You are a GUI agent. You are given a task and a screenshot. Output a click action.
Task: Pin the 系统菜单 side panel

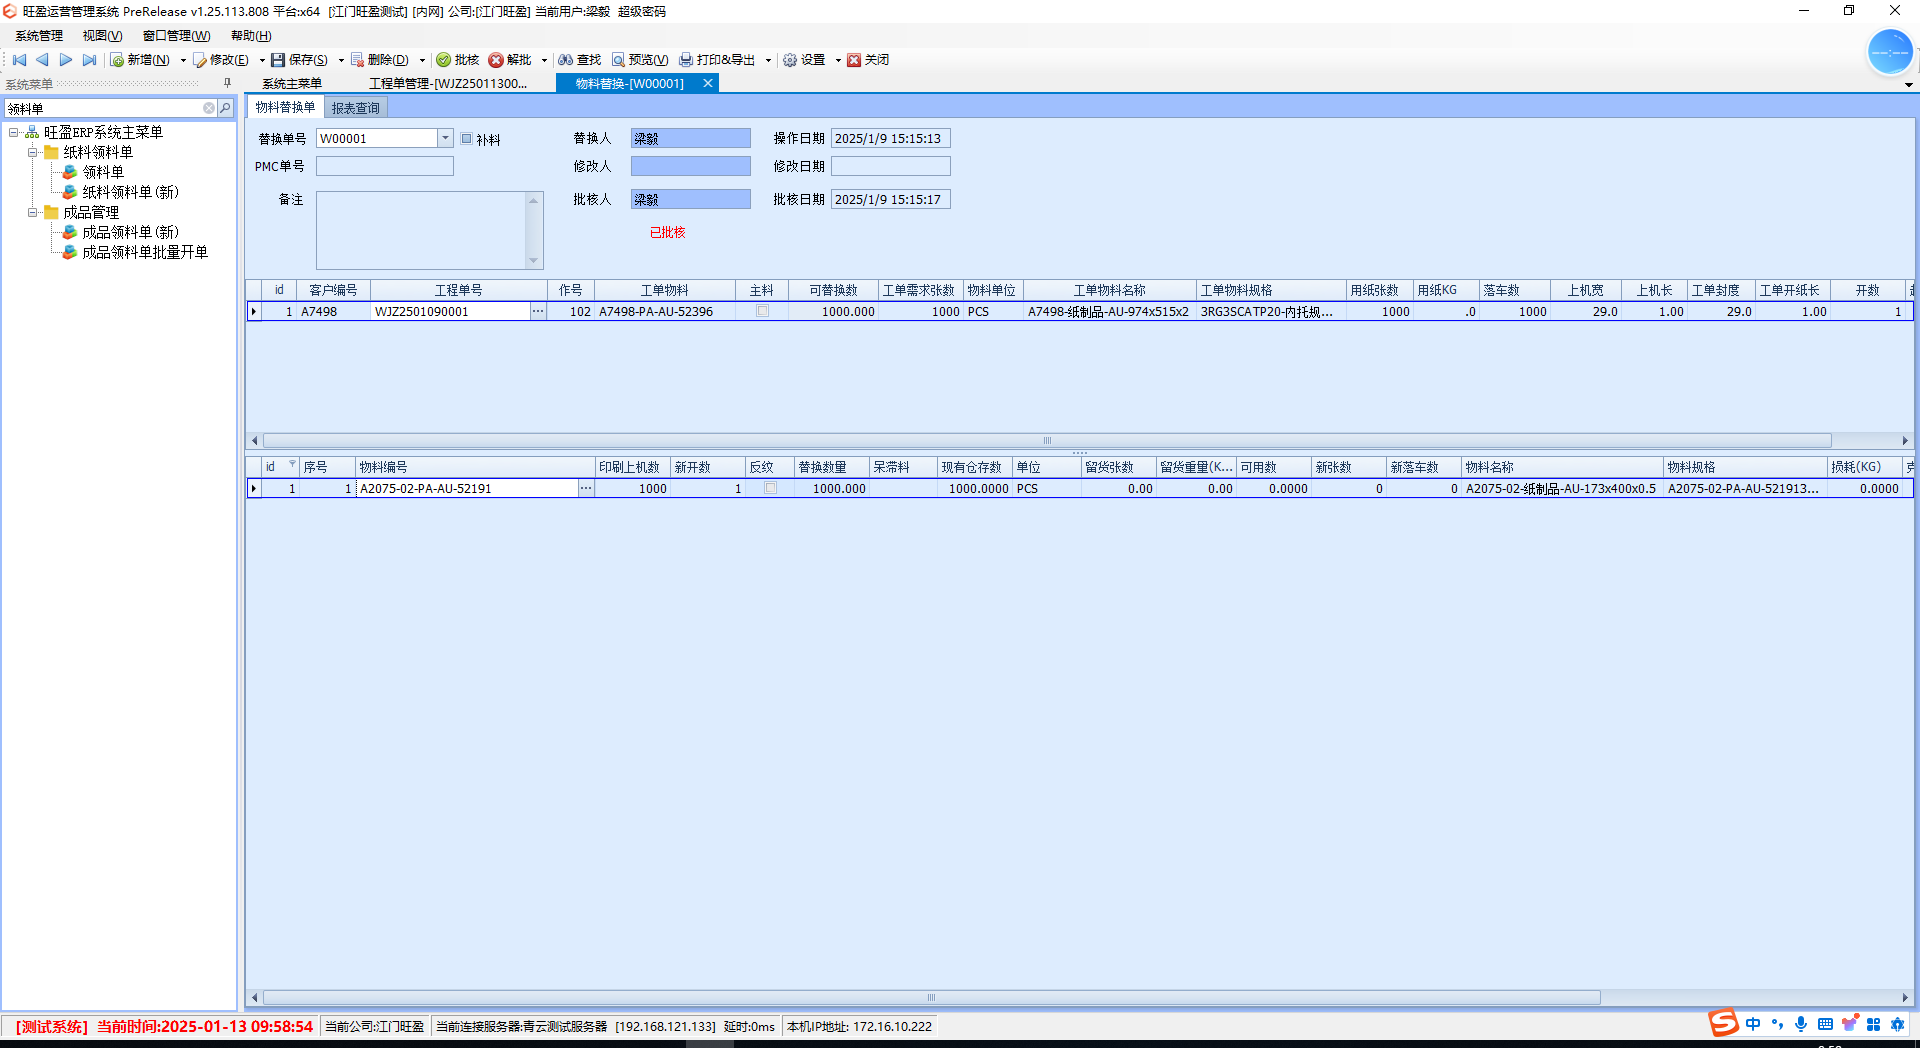[227, 84]
